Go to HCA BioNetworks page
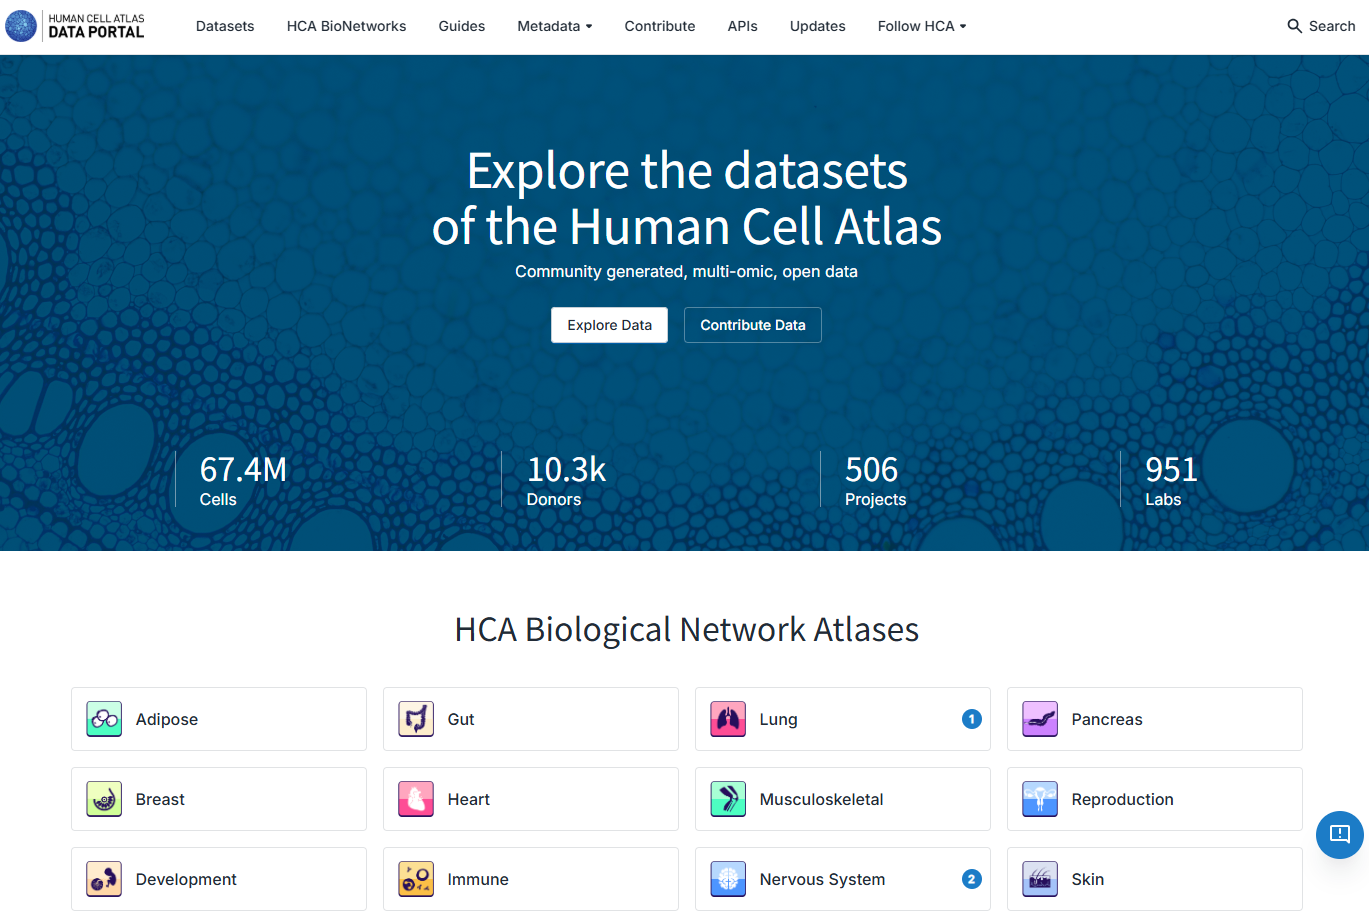 (x=346, y=26)
